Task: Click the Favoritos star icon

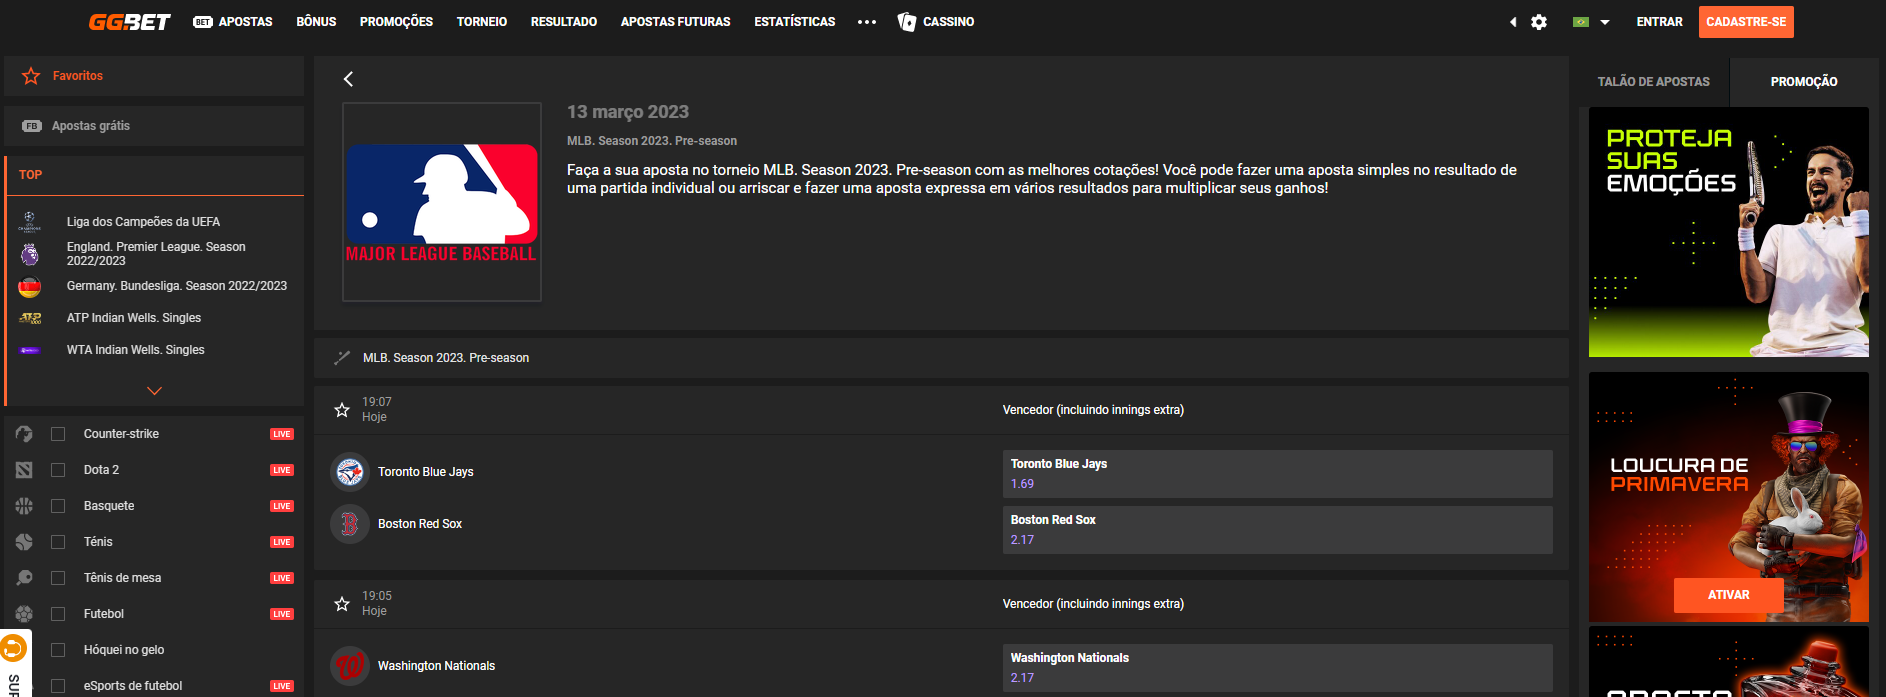Action: coord(31,76)
